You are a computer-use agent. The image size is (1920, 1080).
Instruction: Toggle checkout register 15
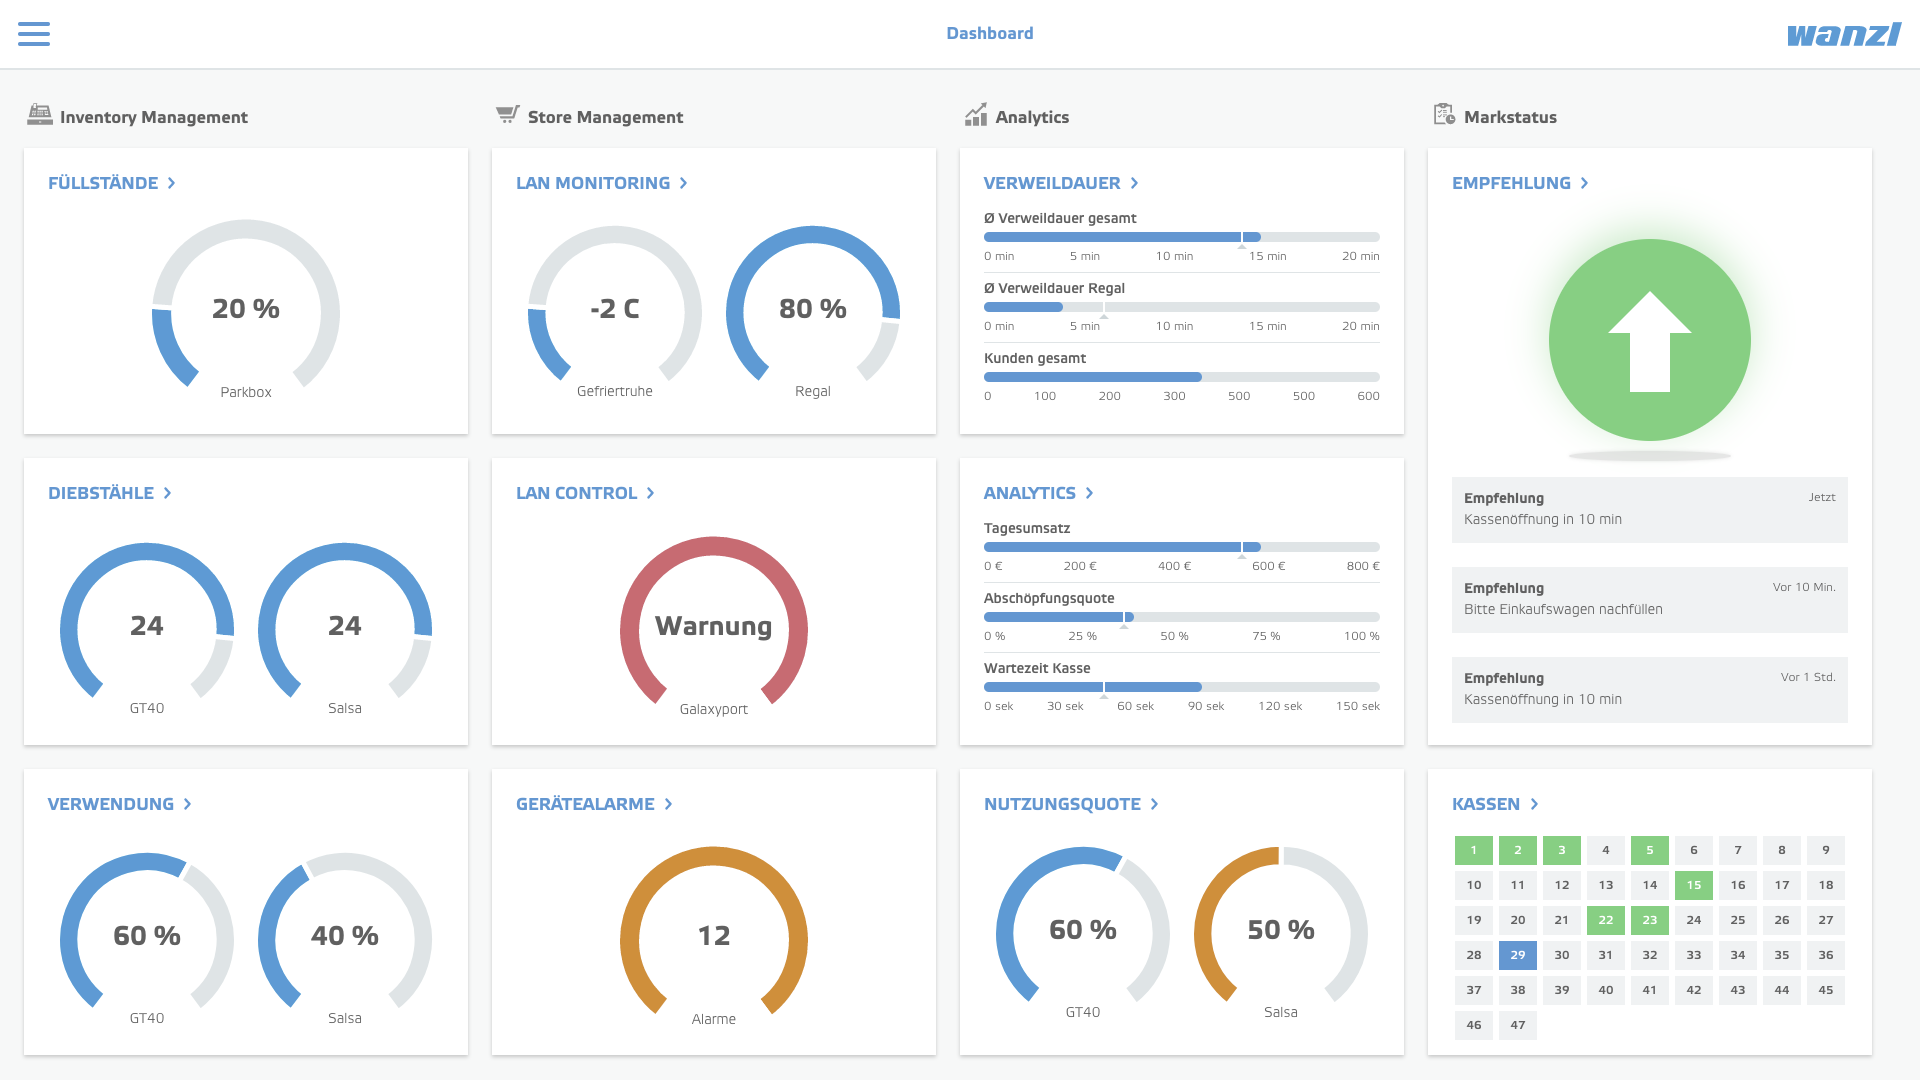click(x=1693, y=885)
